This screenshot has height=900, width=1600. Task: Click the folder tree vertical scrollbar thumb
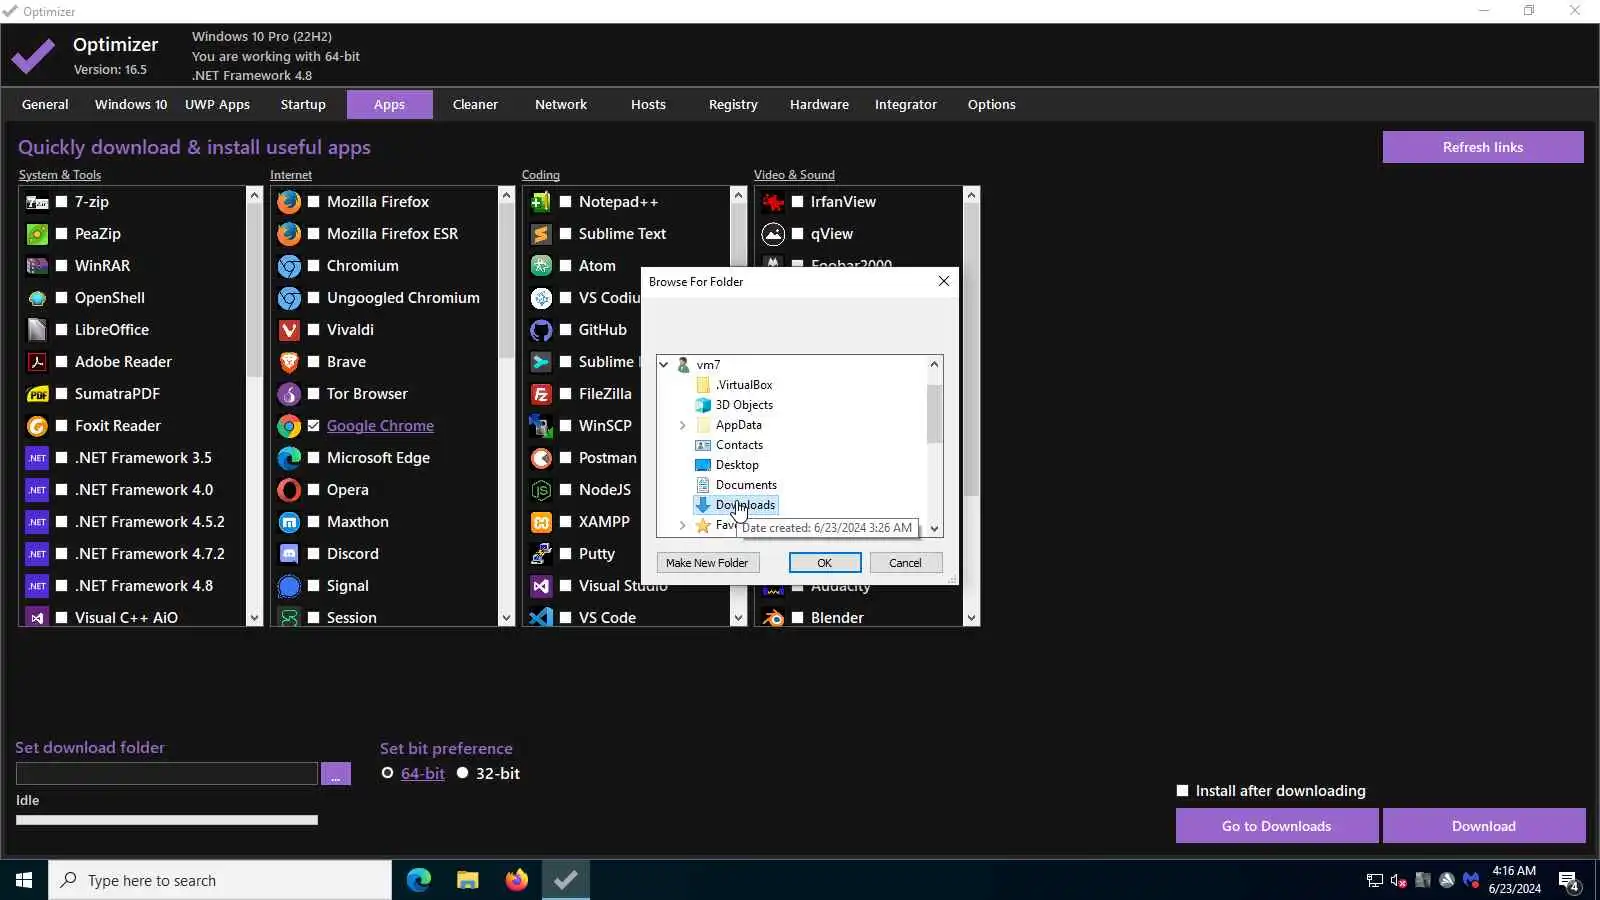click(x=935, y=413)
